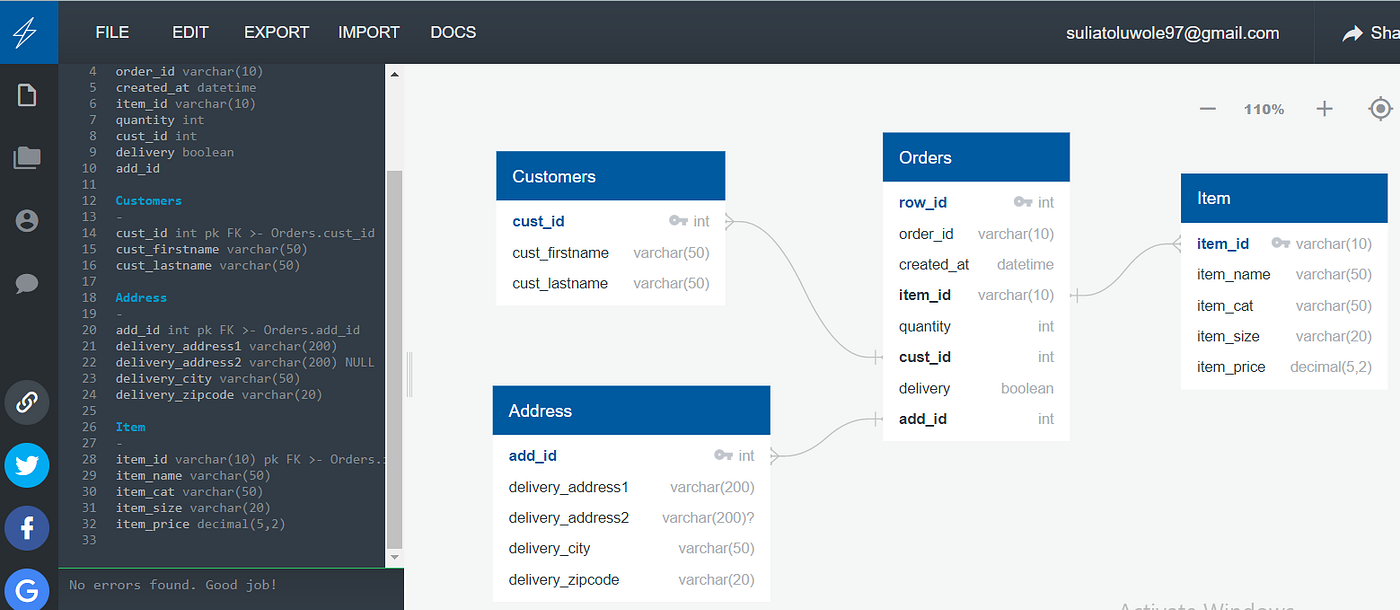The image size is (1400, 610).
Task: Click the delivery boolean field in Orders table
Action: click(x=976, y=388)
